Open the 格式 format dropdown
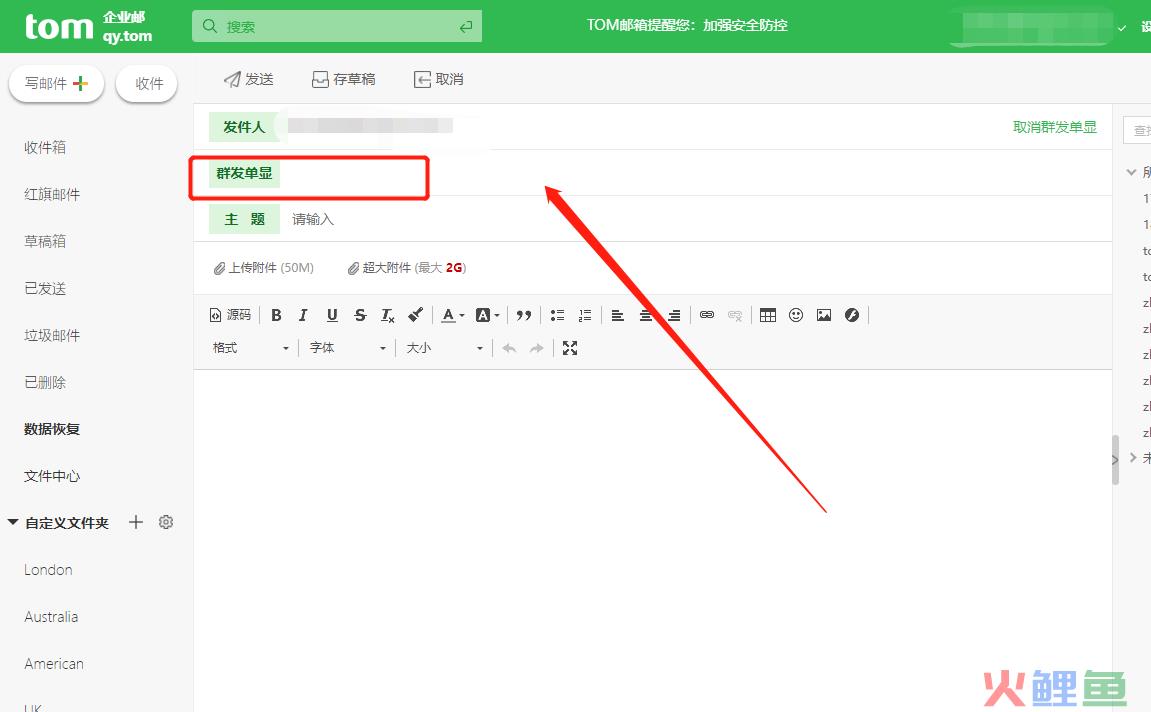Screen dimensions: 1151x712 250,348
